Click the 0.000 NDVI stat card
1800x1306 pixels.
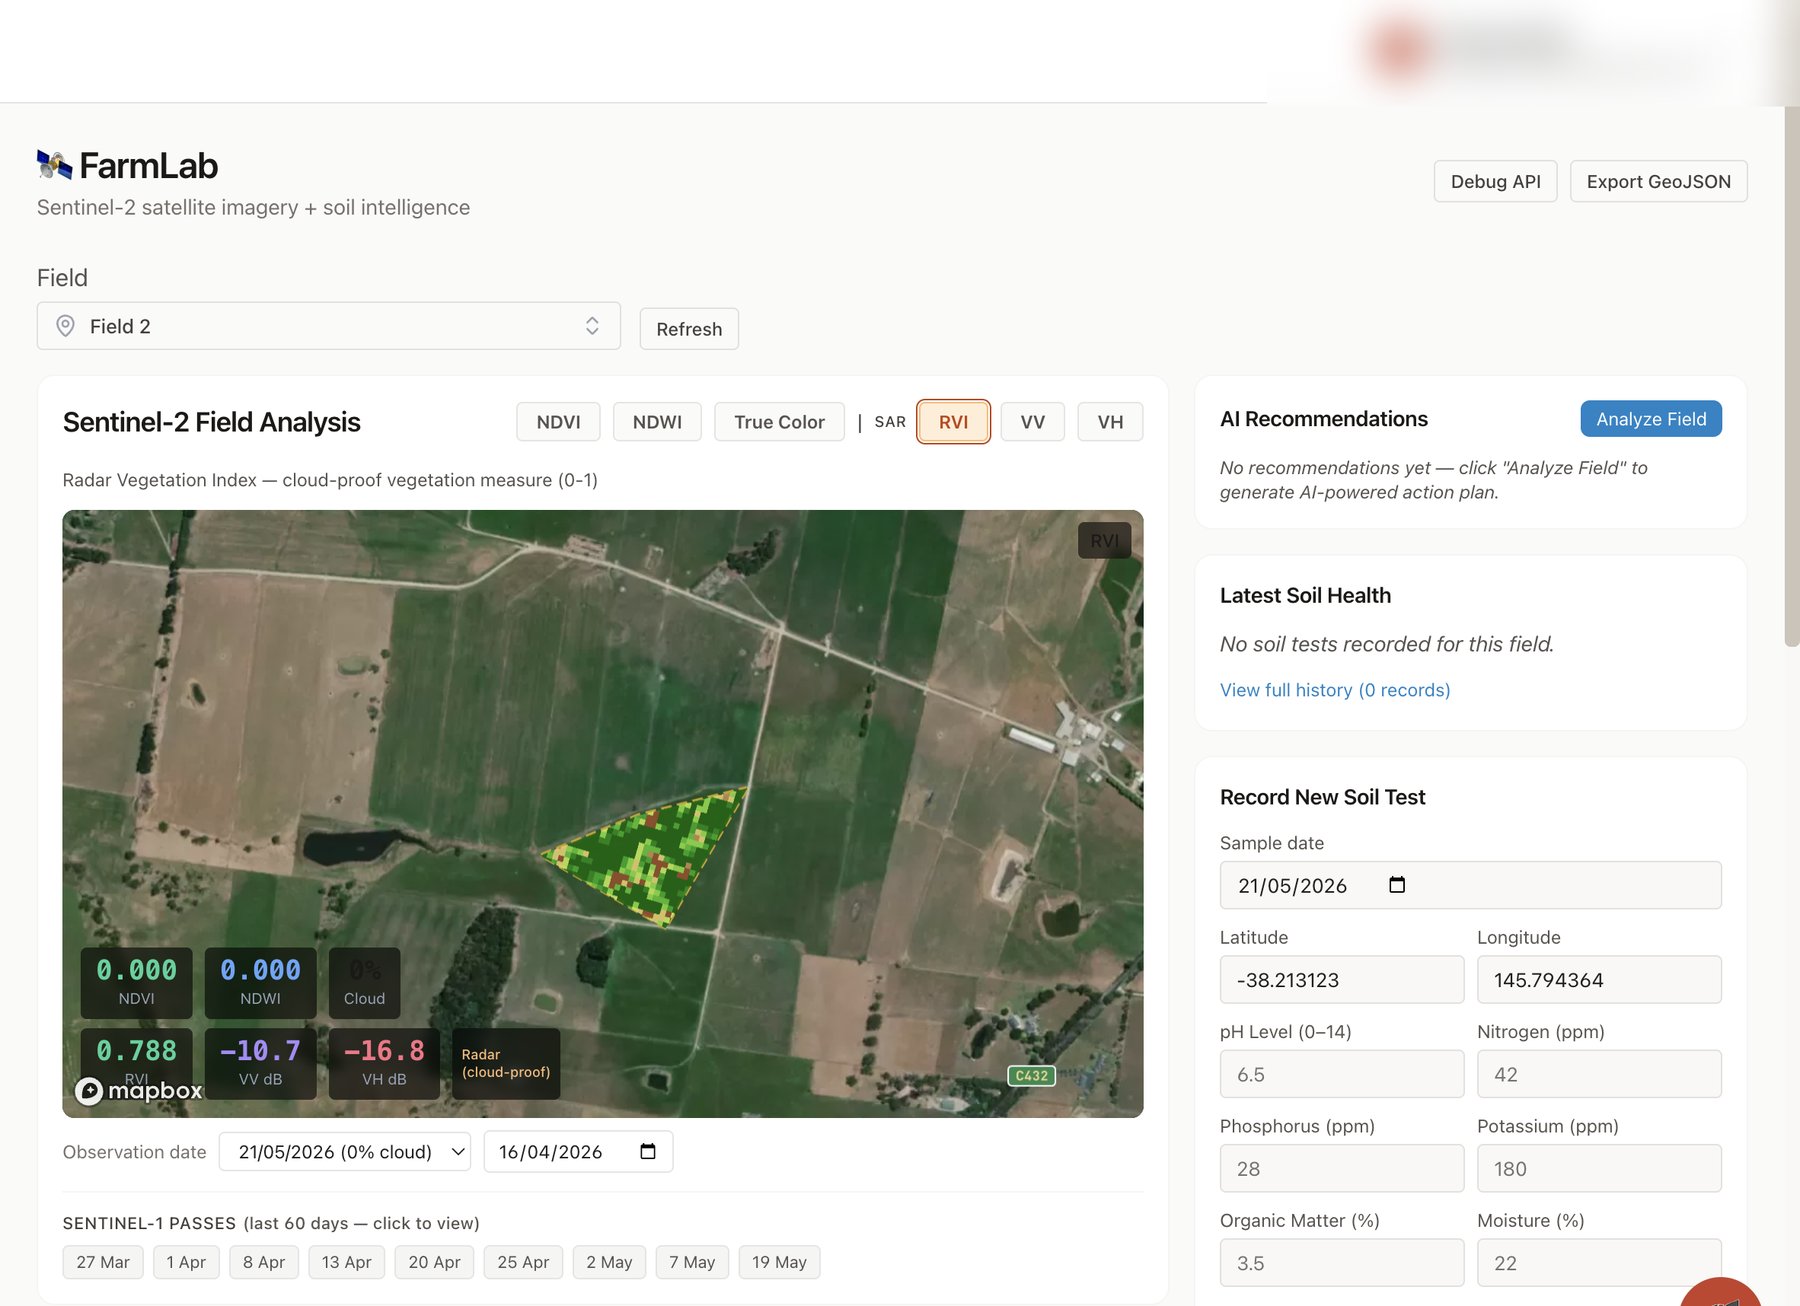point(136,982)
